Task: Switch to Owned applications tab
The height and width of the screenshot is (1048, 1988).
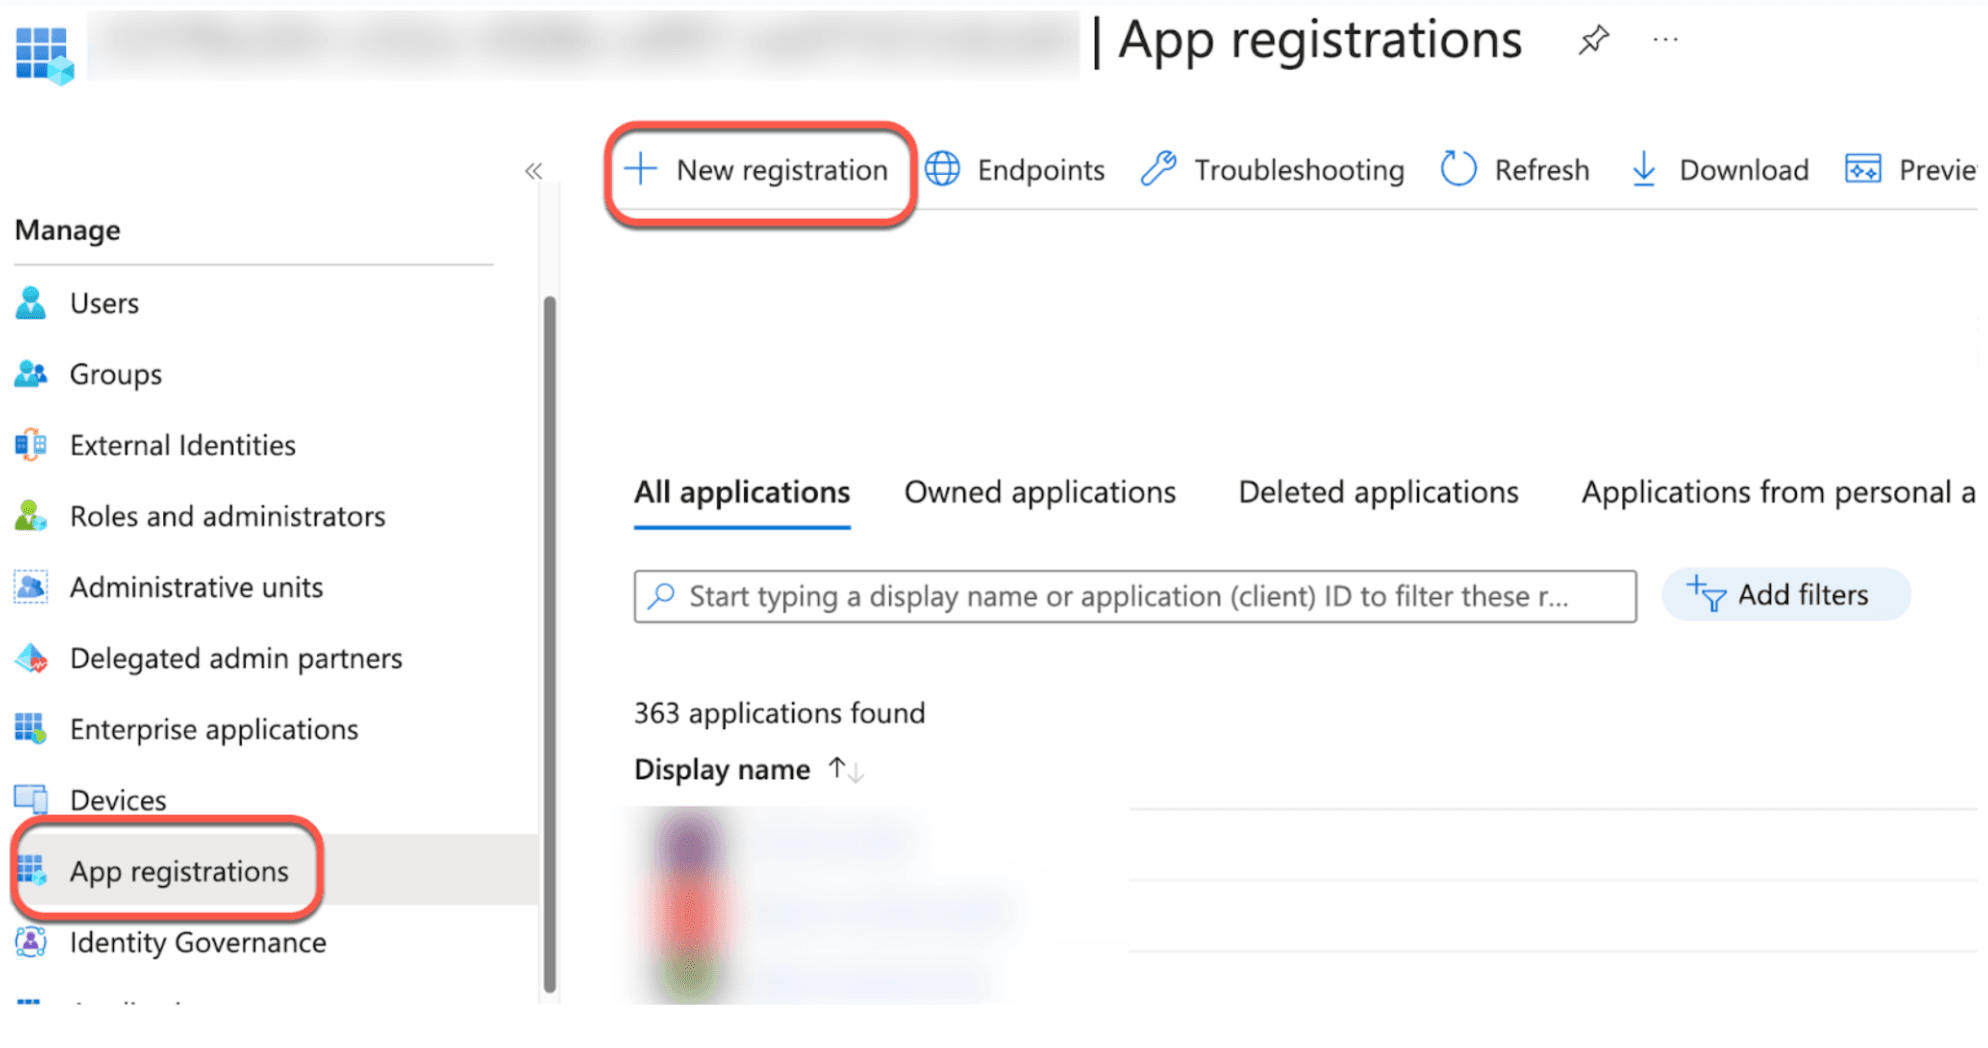Action: pyautogui.click(x=1040, y=493)
